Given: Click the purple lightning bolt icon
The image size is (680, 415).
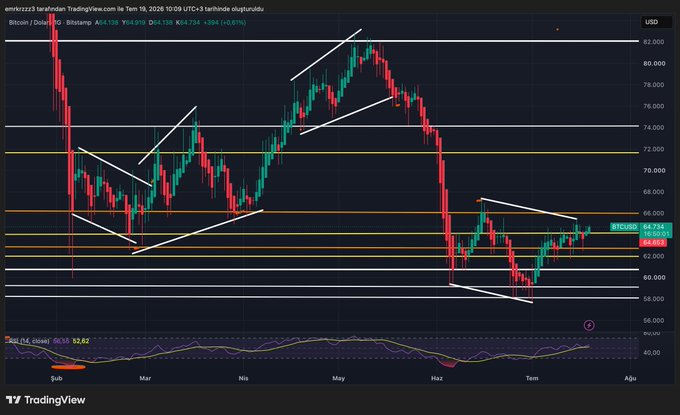Looking at the screenshot, I should [x=589, y=325].
